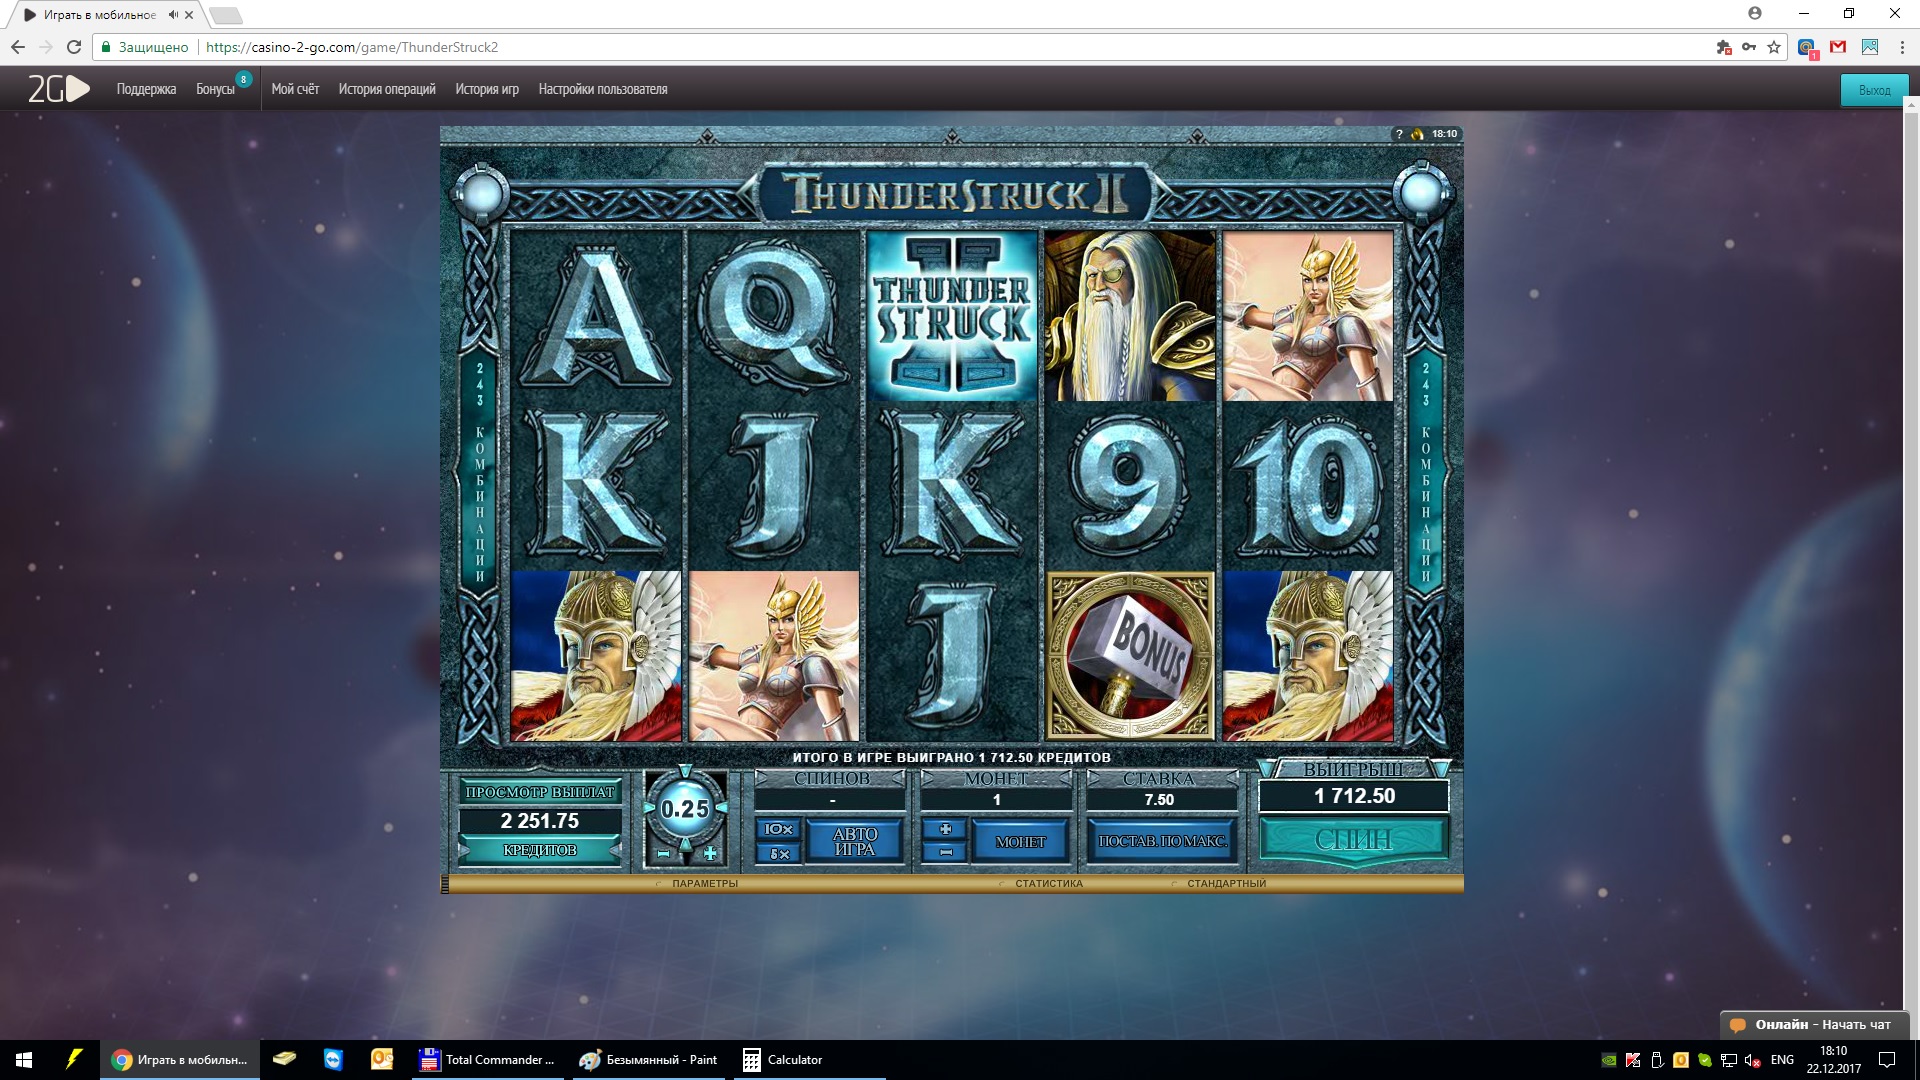Toggle КРЕДИТОВ credits display
The height and width of the screenshot is (1080, 1920).
(540, 850)
